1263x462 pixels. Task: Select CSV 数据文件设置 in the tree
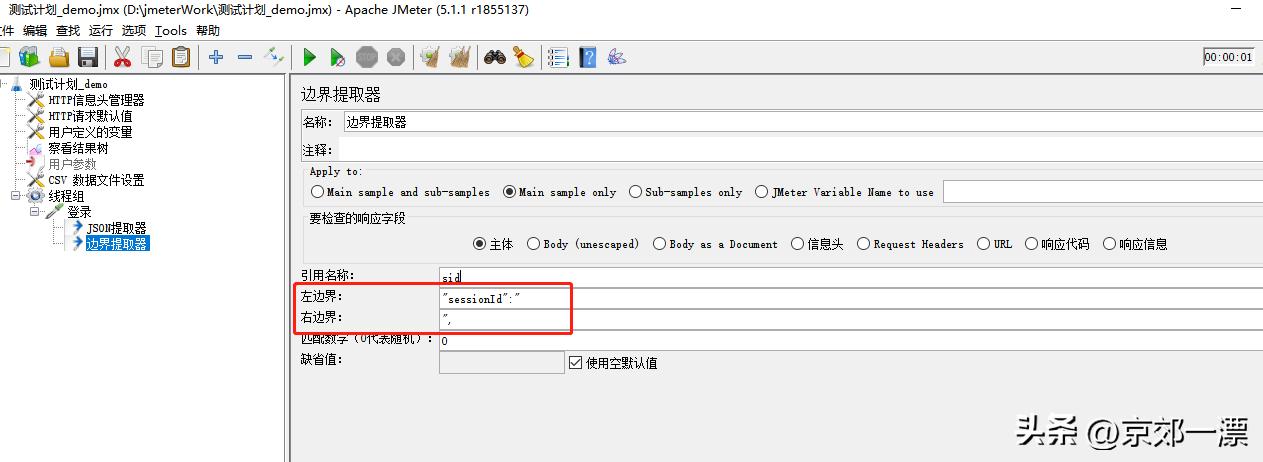pyautogui.click(x=96, y=180)
